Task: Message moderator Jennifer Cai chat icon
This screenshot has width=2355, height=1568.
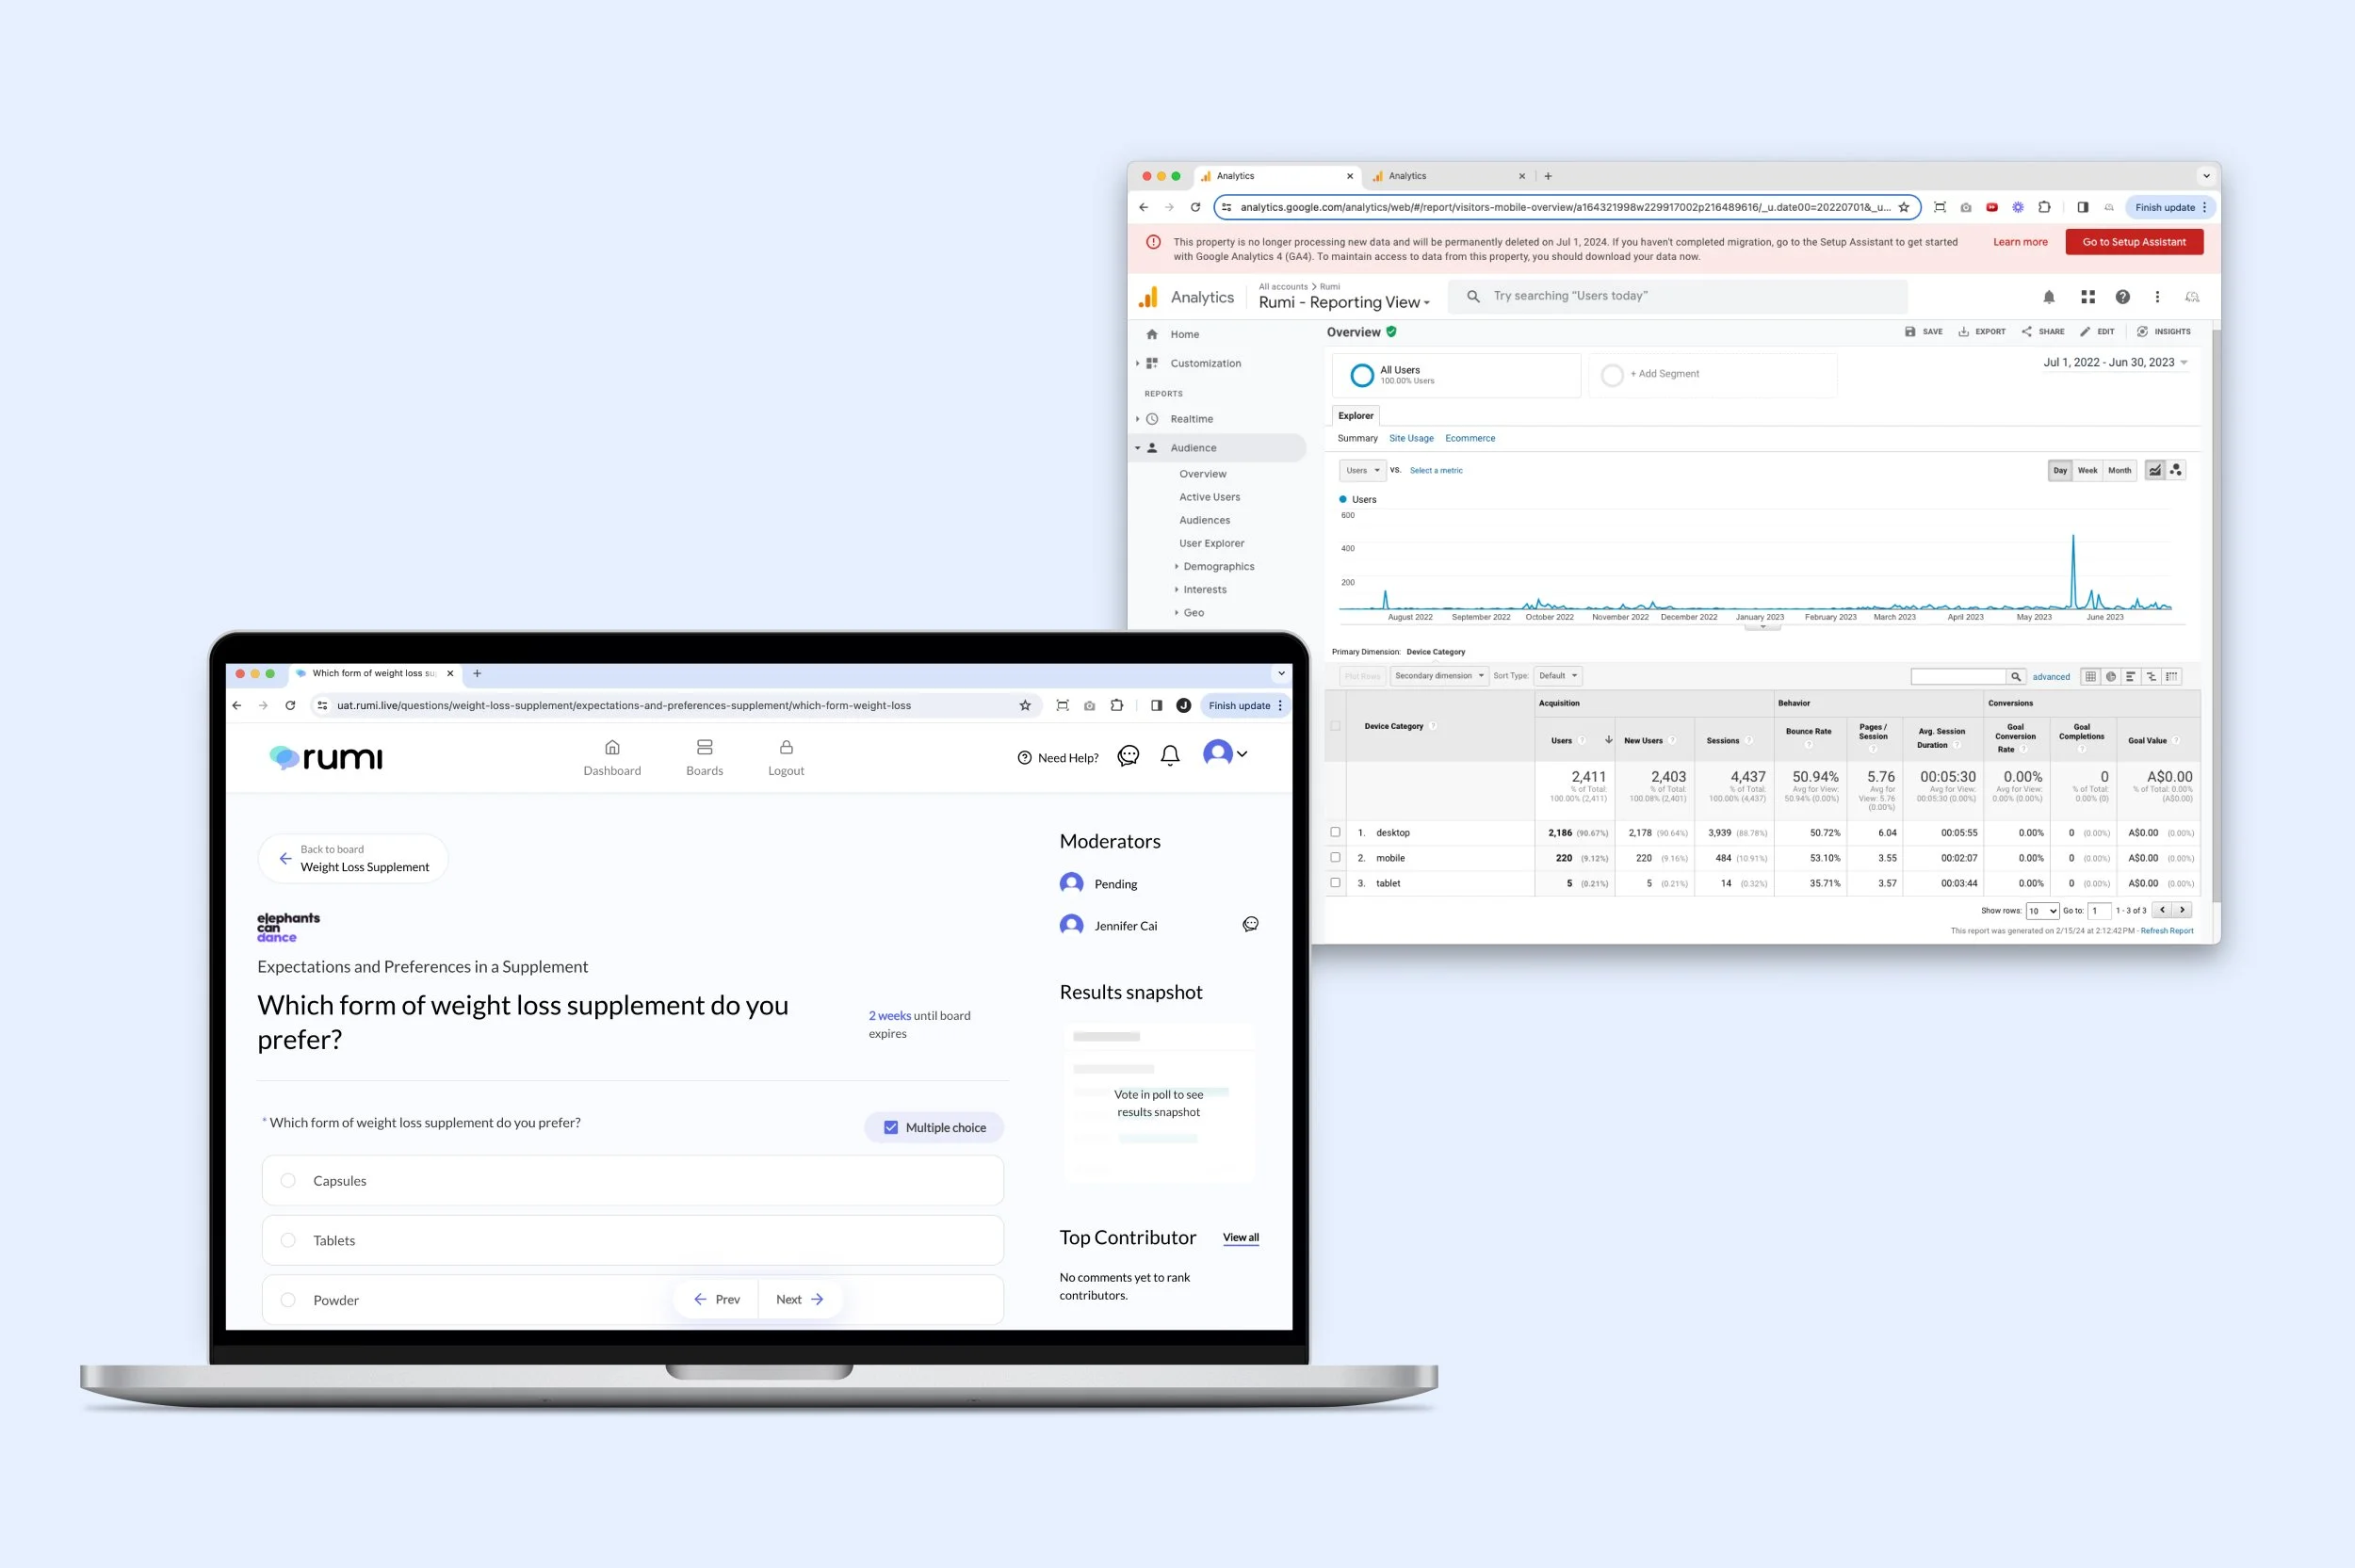Action: tap(1250, 924)
